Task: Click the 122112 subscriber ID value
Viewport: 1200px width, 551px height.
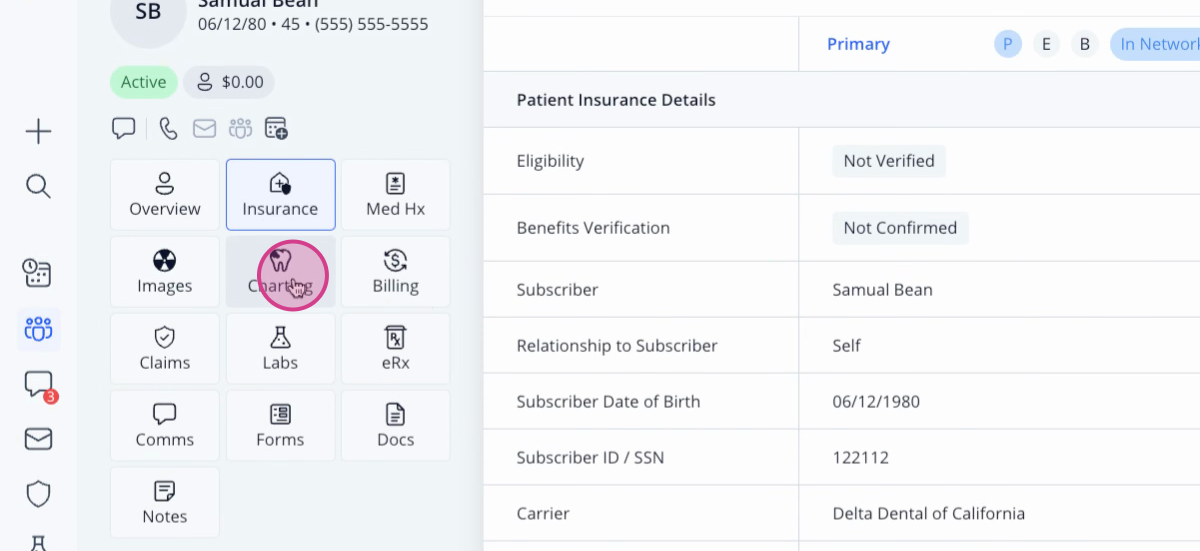Action: pyautogui.click(x=860, y=458)
